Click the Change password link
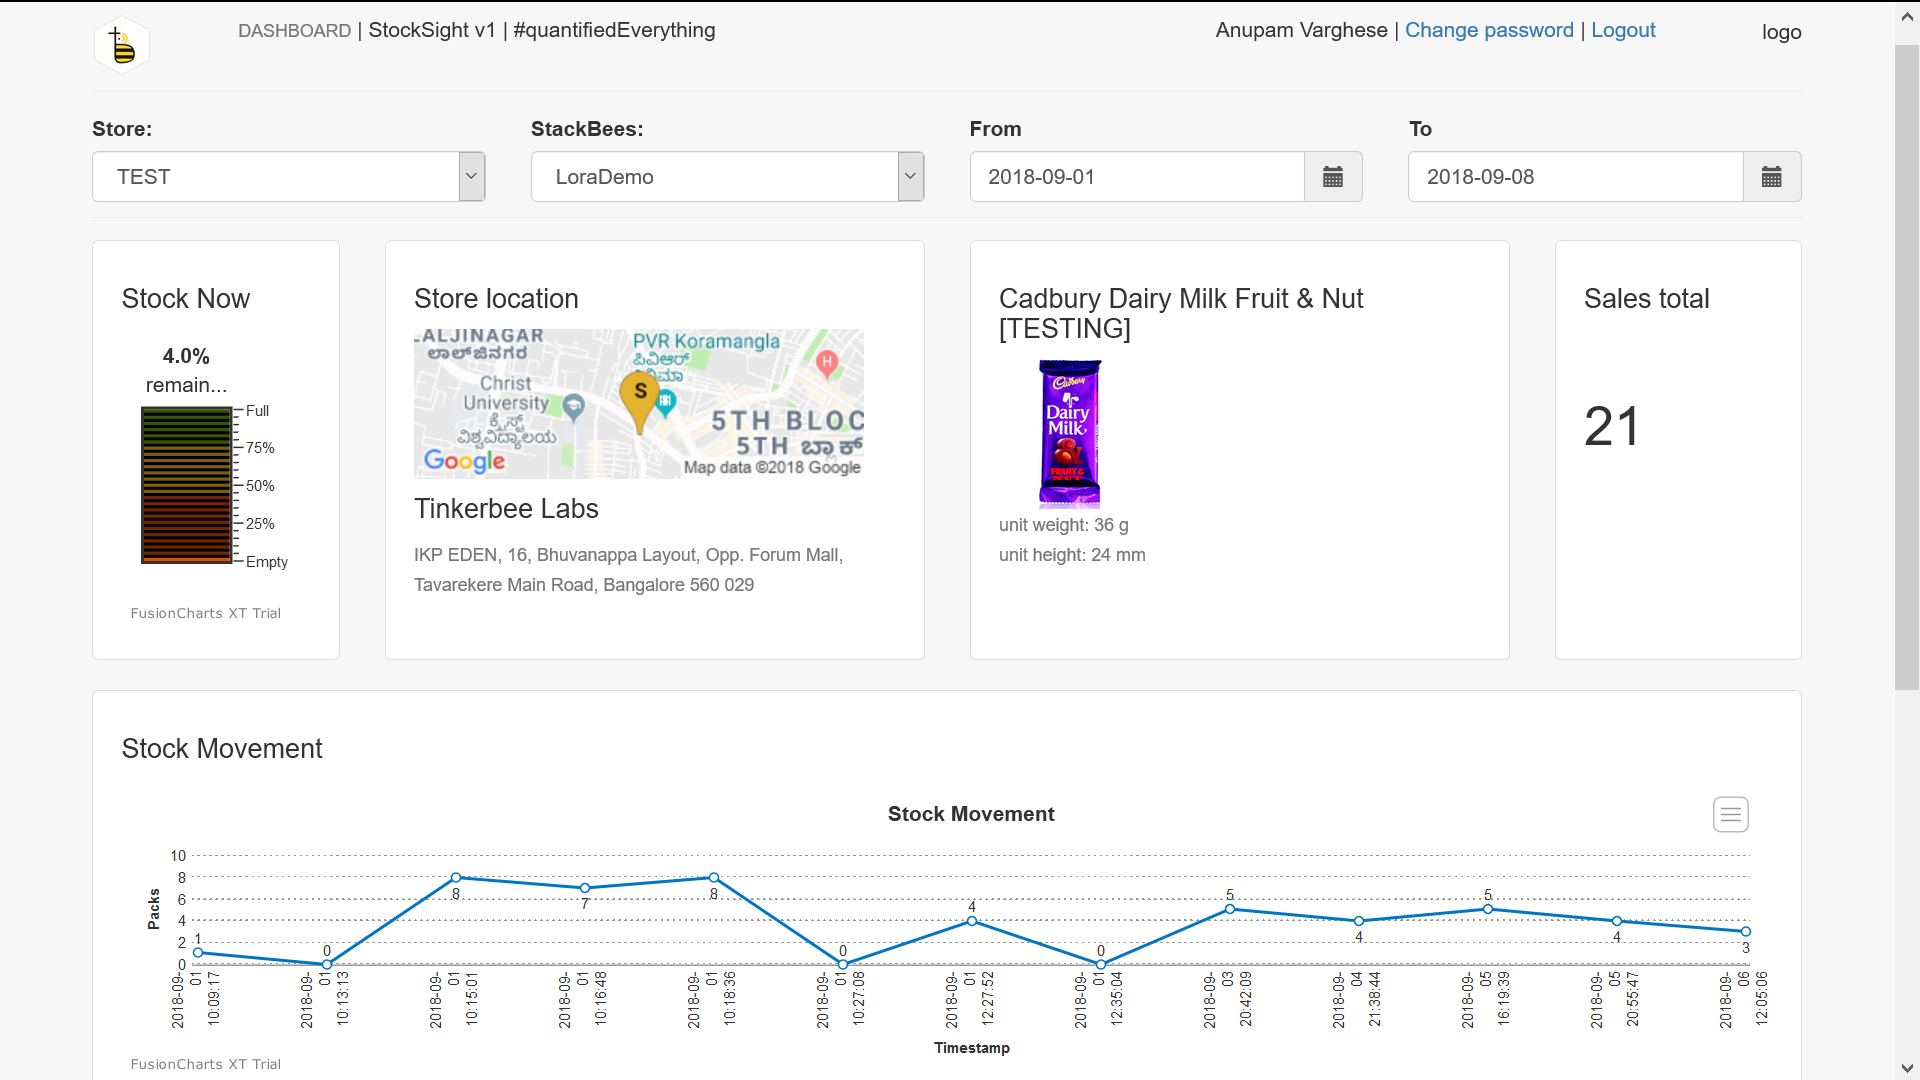 click(x=1489, y=30)
